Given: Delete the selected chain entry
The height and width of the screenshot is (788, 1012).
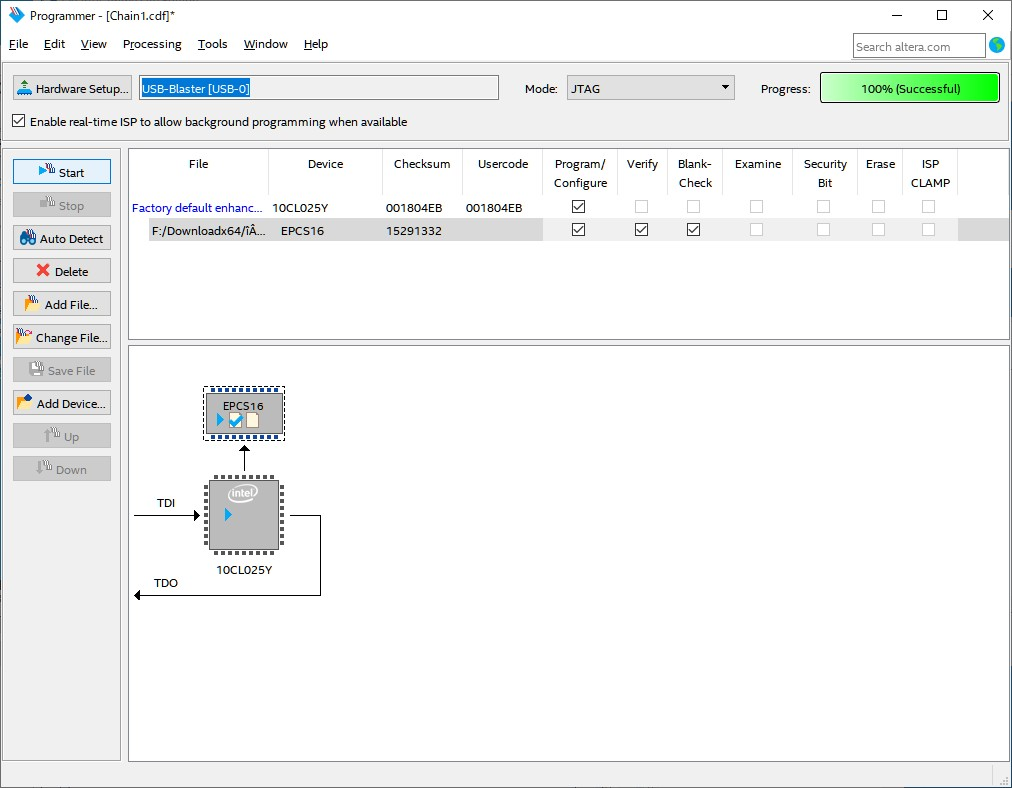Looking at the screenshot, I should (62, 270).
